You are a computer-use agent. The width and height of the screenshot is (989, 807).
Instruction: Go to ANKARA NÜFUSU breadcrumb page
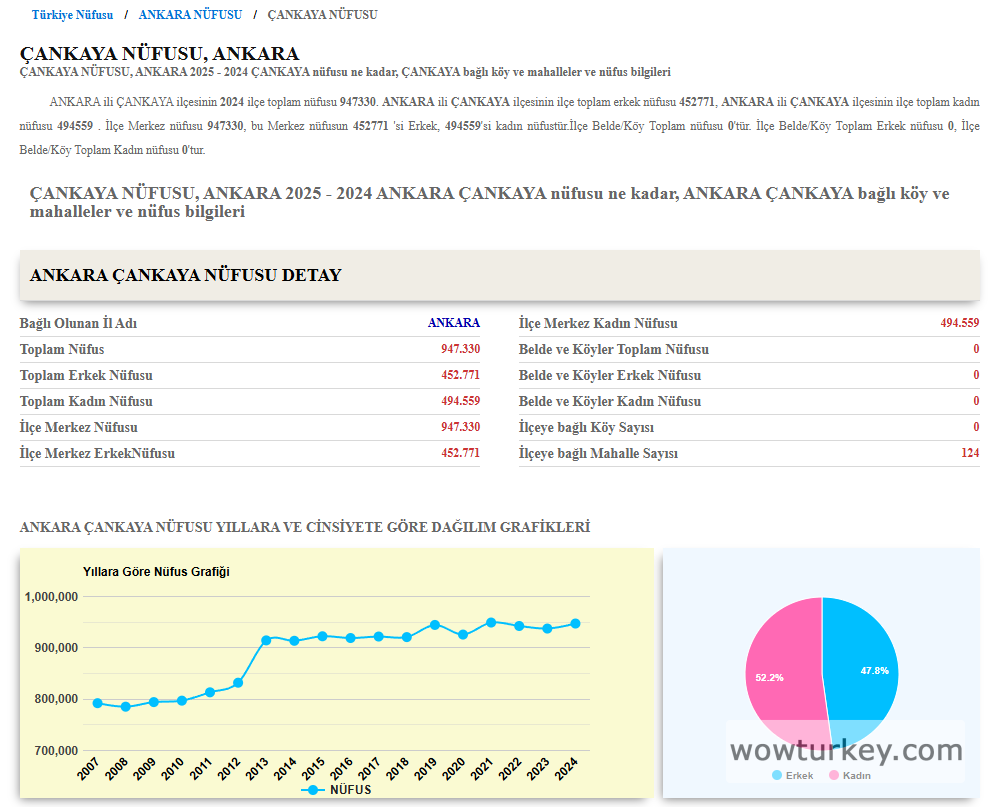coord(190,15)
